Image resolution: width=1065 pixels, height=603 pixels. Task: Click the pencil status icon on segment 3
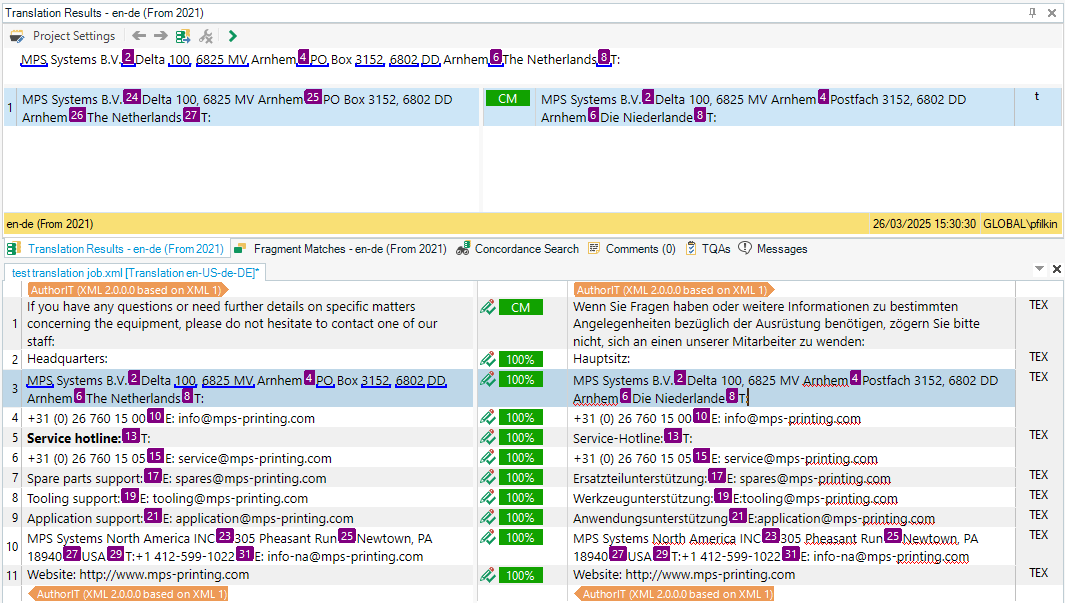[488, 379]
